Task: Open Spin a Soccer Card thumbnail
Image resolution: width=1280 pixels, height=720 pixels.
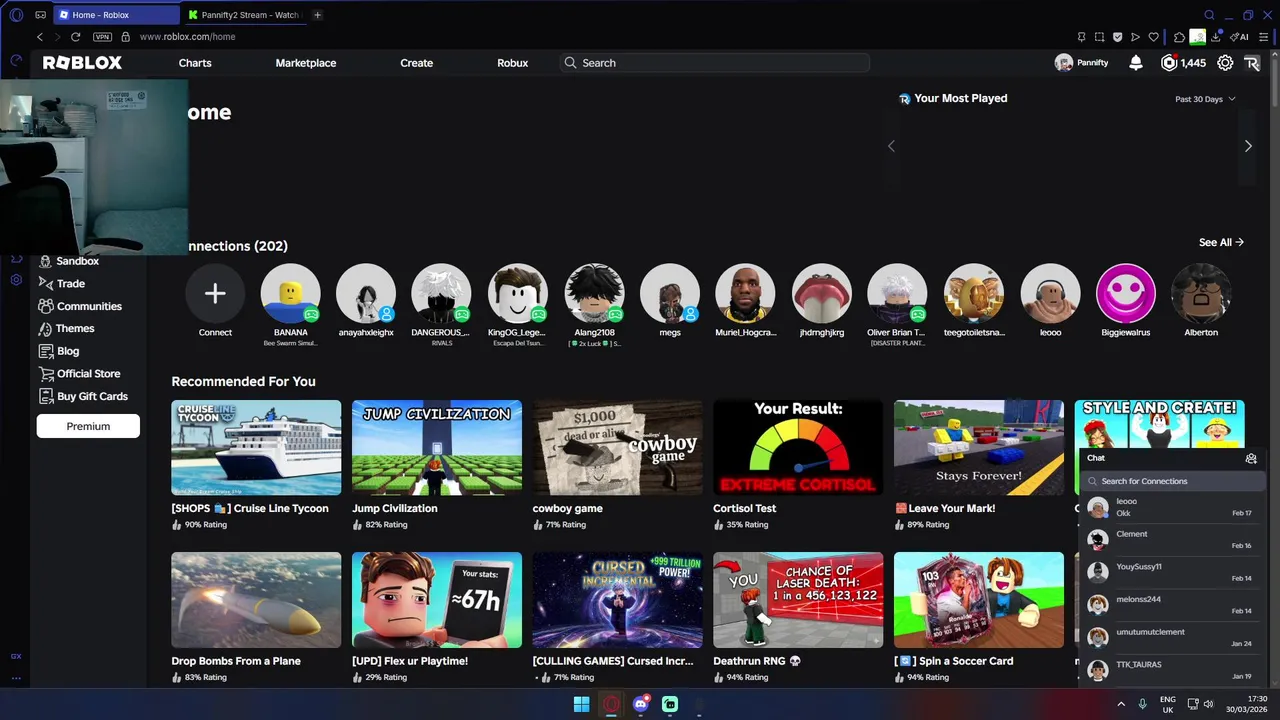Action: (979, 600)
